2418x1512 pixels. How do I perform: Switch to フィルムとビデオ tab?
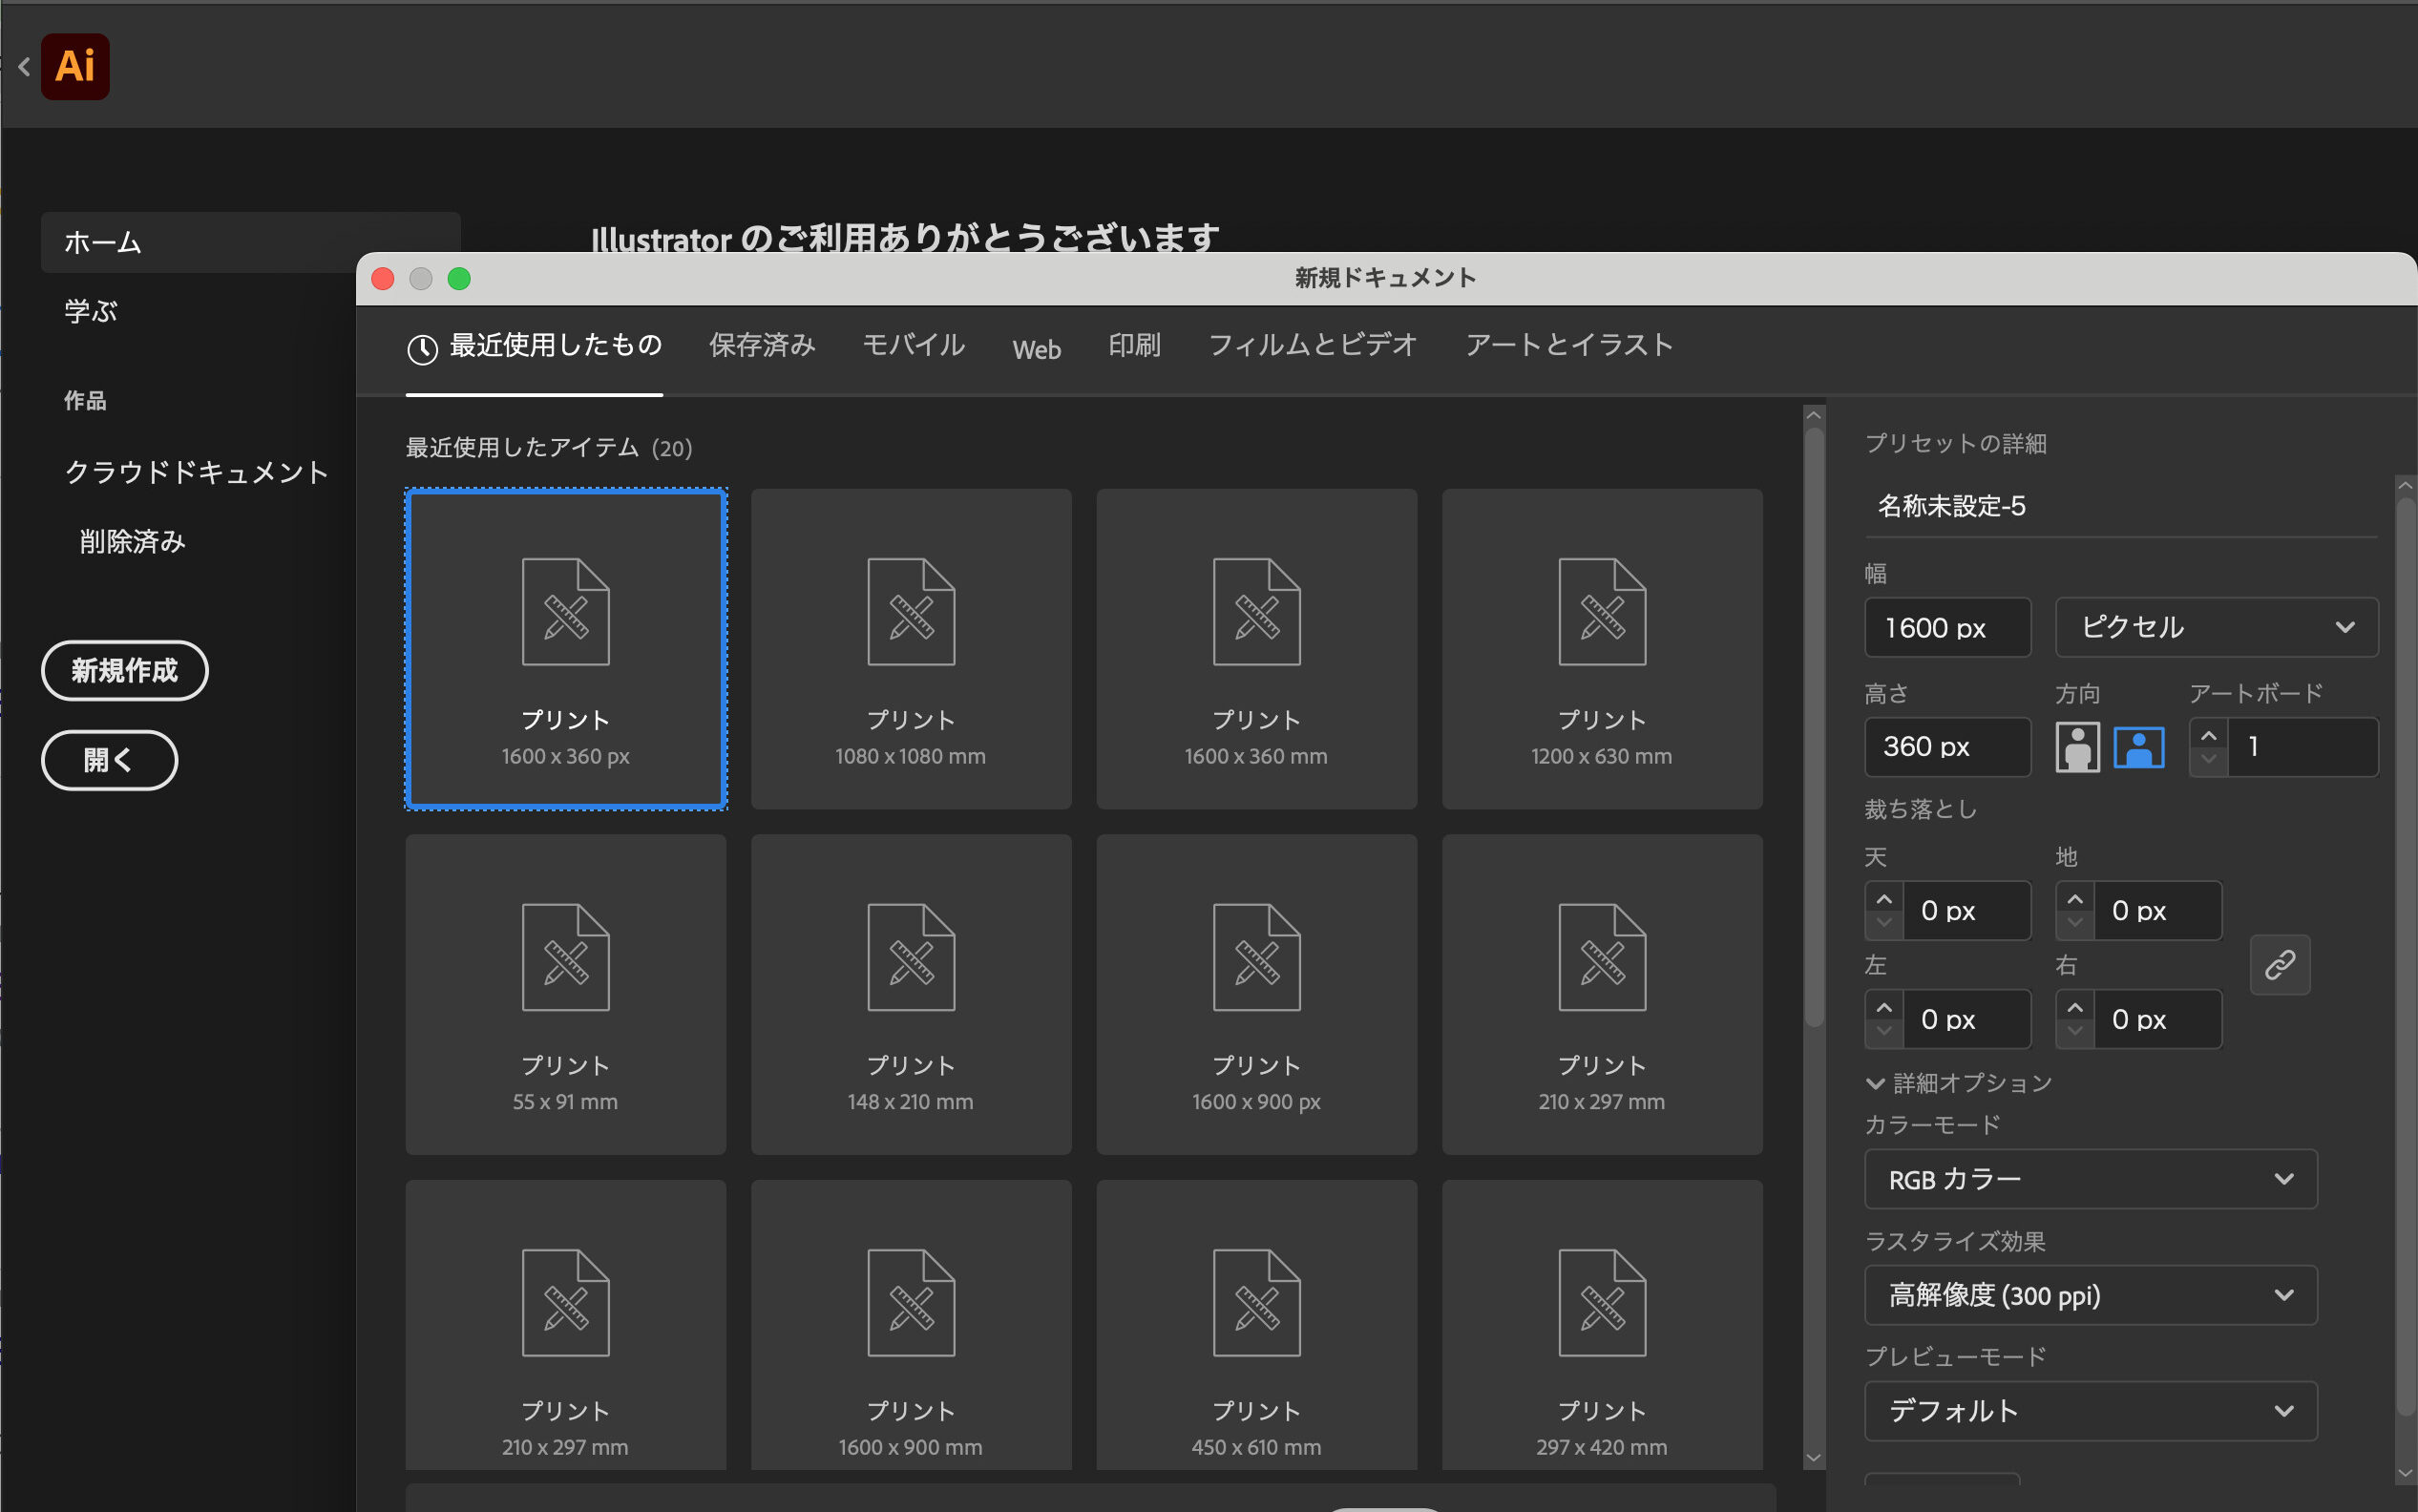point(1313,346)
